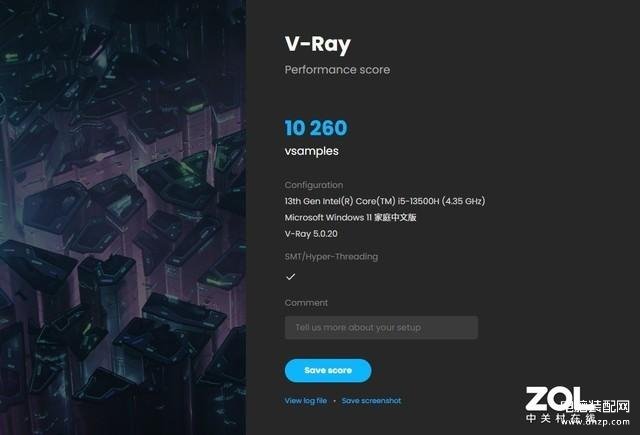Image resolution: width=640 pixels, height=435 pixels.
Task: Click the SMT/Hyper-Threading checkmark icon
Action: 290,277
